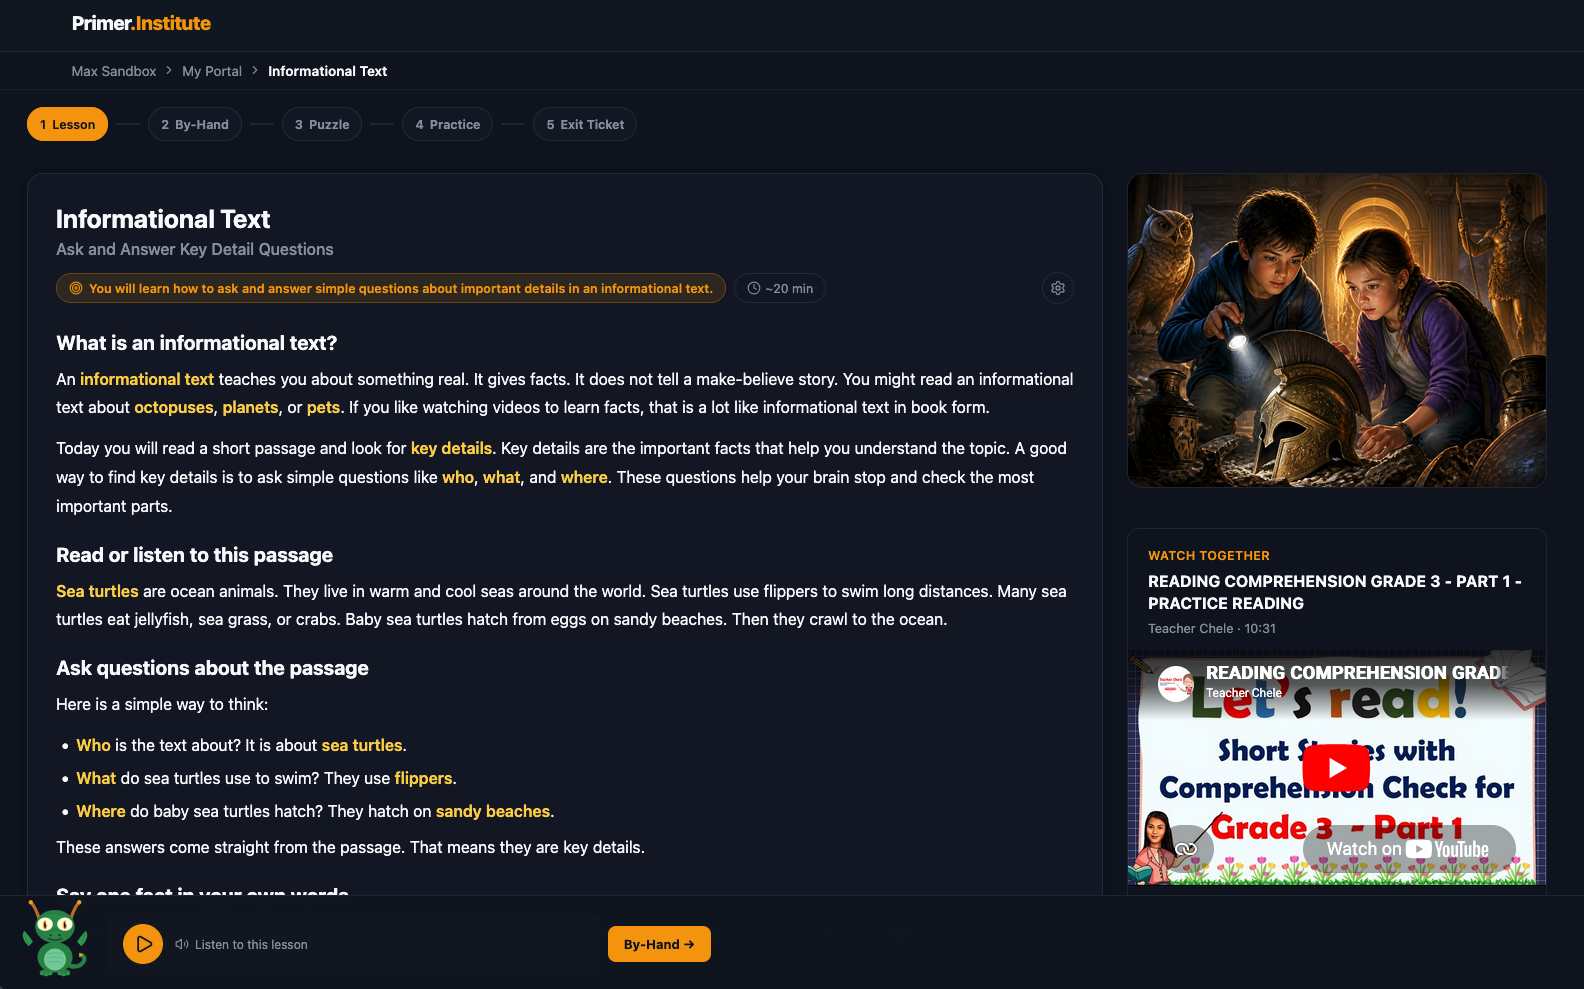Click highlighted "sea turtles" in the Who bullet
The image size is (1584, 989).
pos(362,745)
